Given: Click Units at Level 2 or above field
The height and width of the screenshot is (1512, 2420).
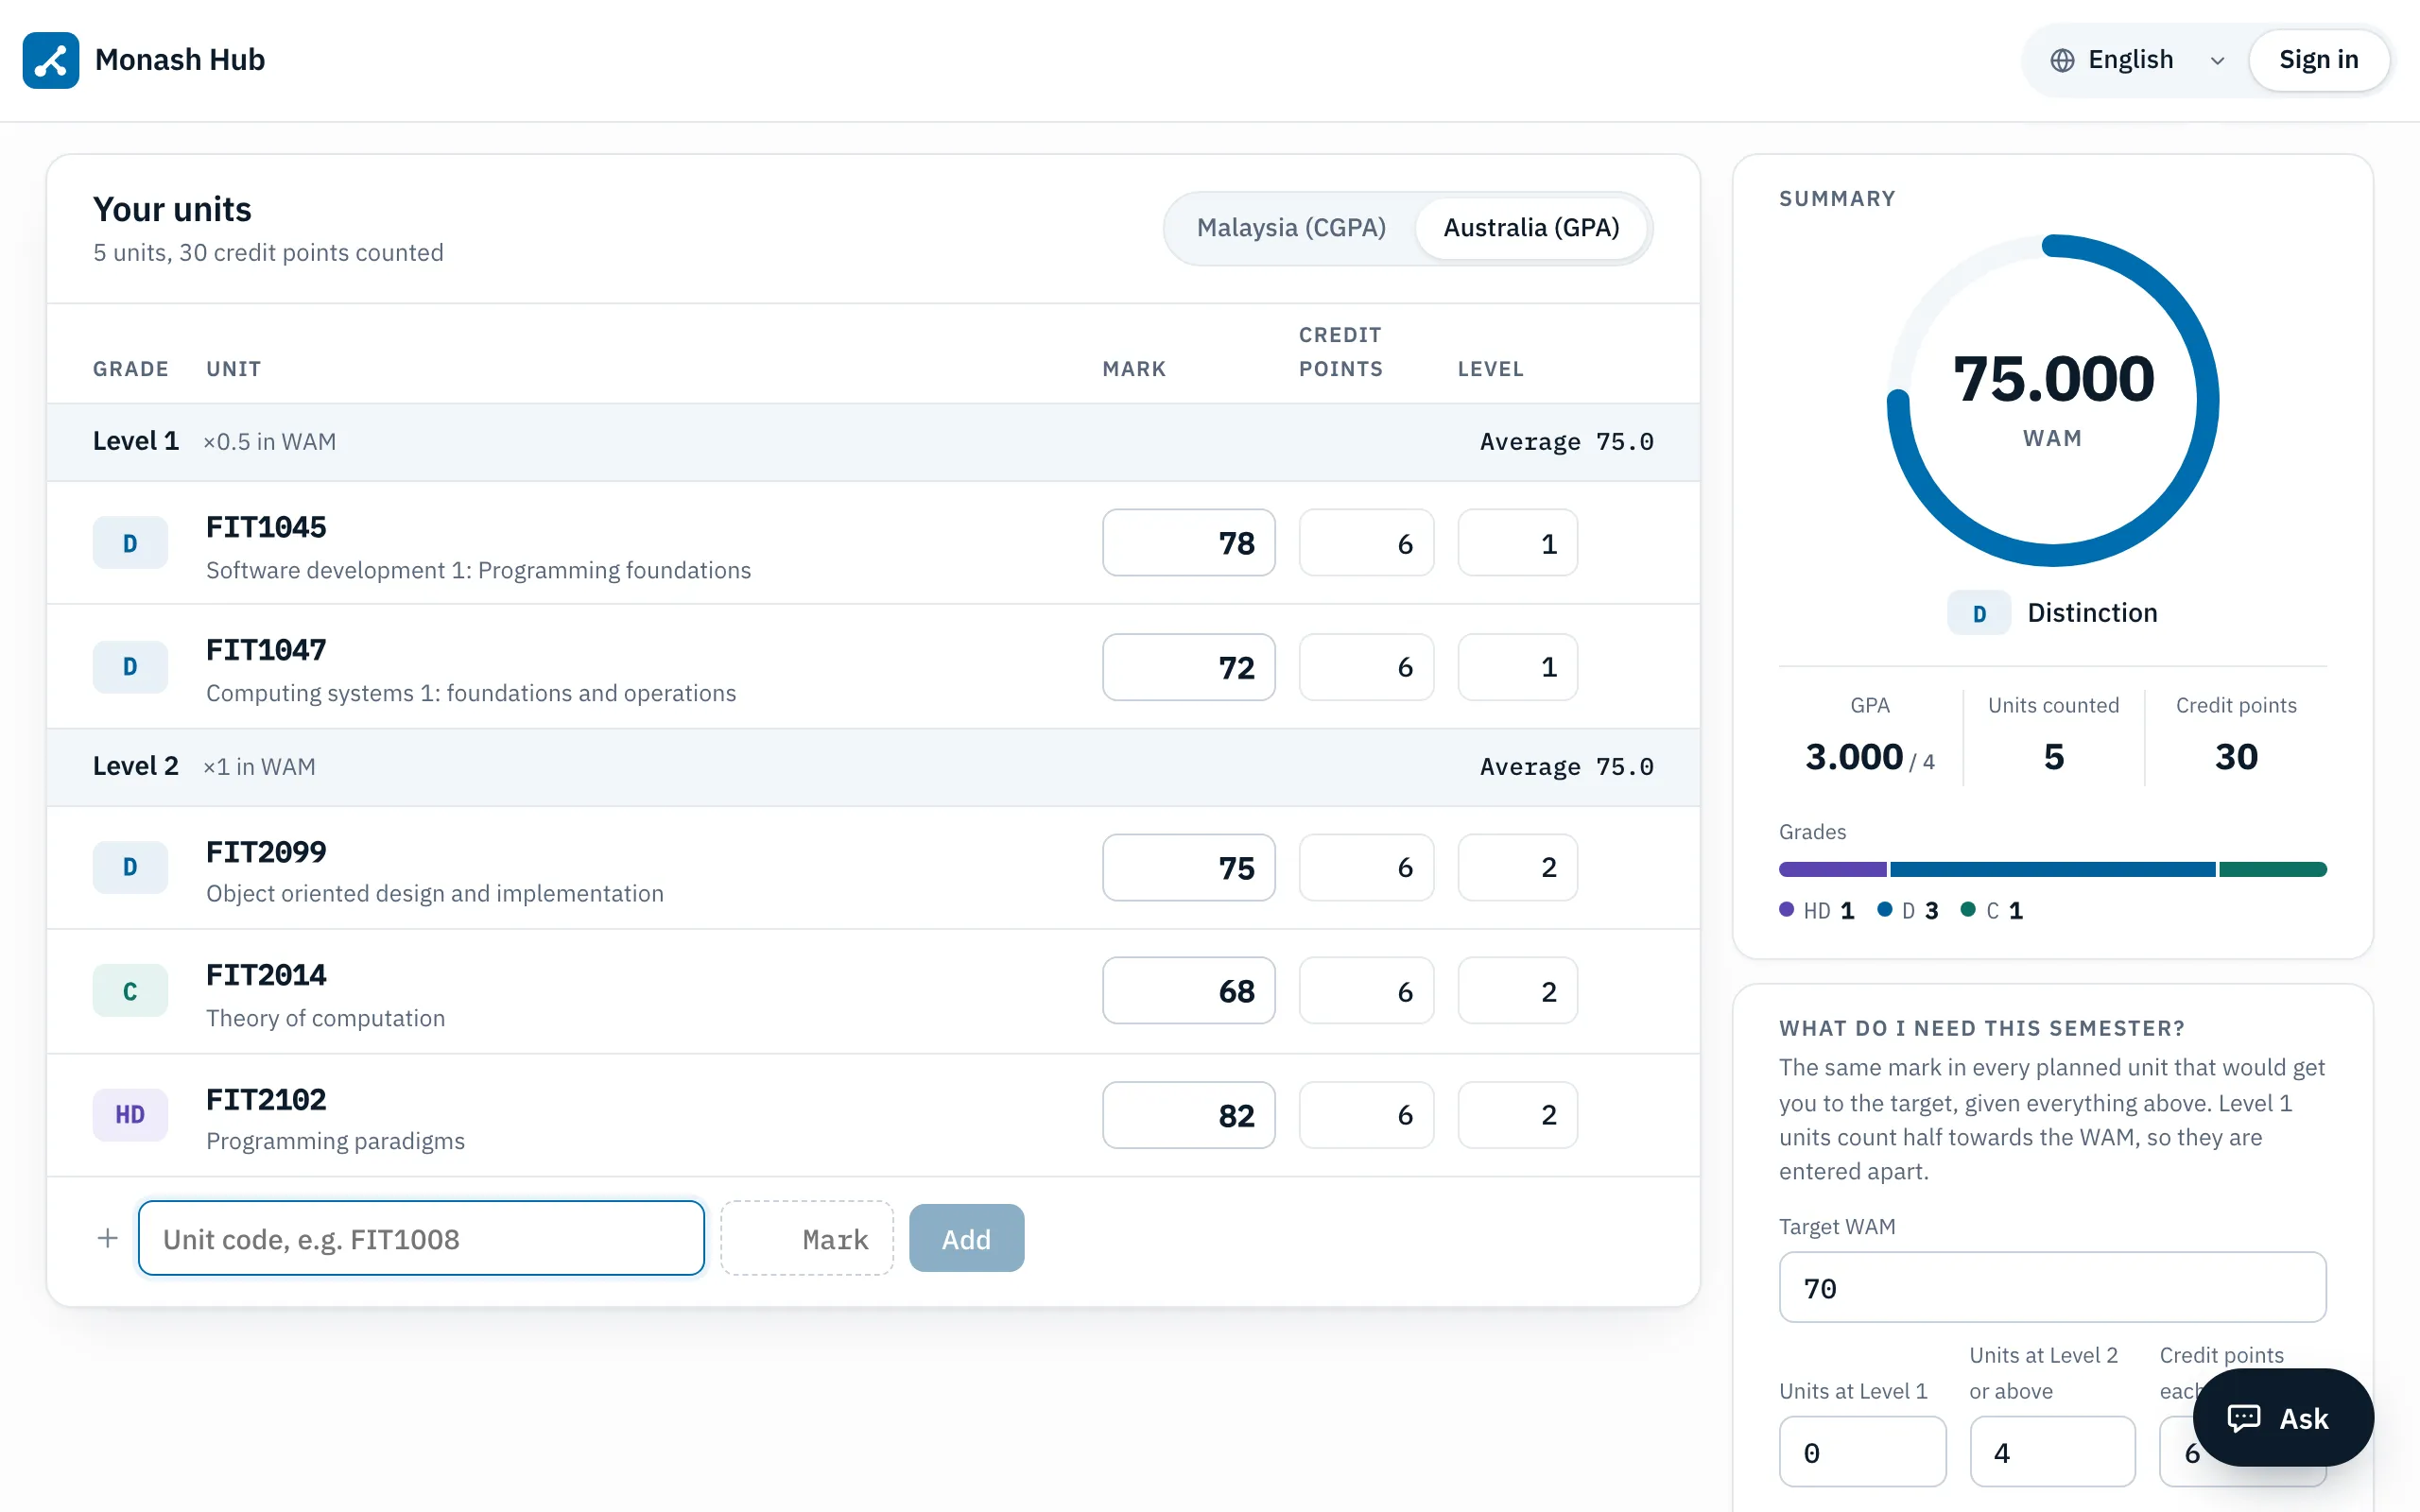Looking at the screenshot, I should coord(2052,1451).
